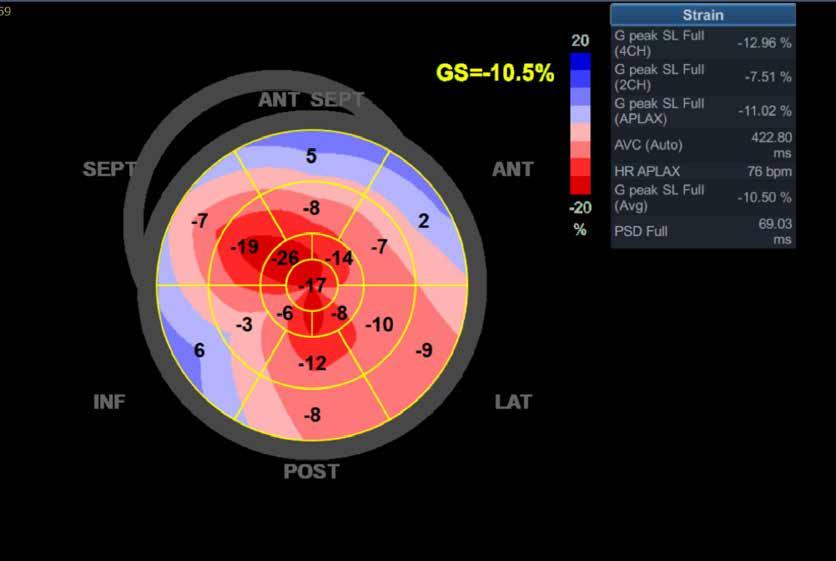Click the INF wall label
Viewport: 836px width, 561px height.
tap(109, 402)
